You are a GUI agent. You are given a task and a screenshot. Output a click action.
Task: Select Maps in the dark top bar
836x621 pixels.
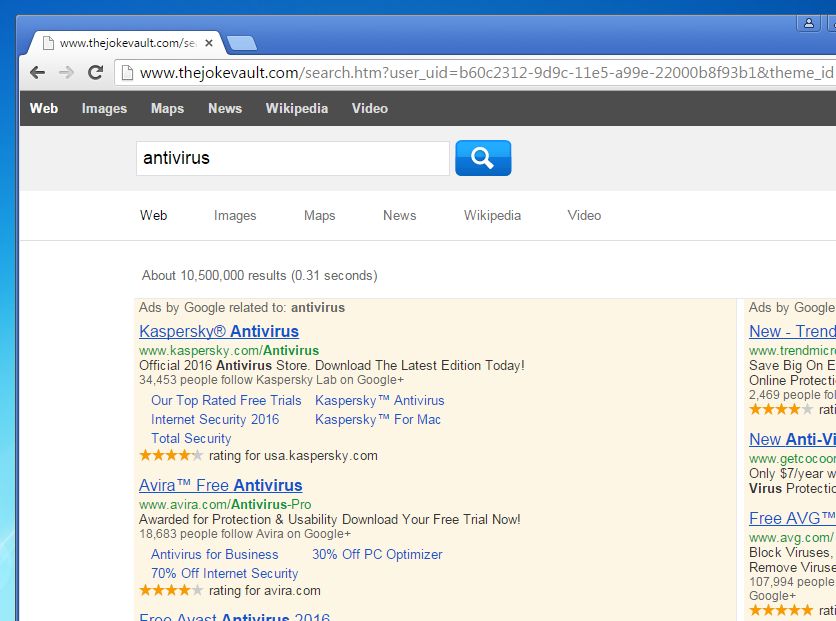point(167,108)
